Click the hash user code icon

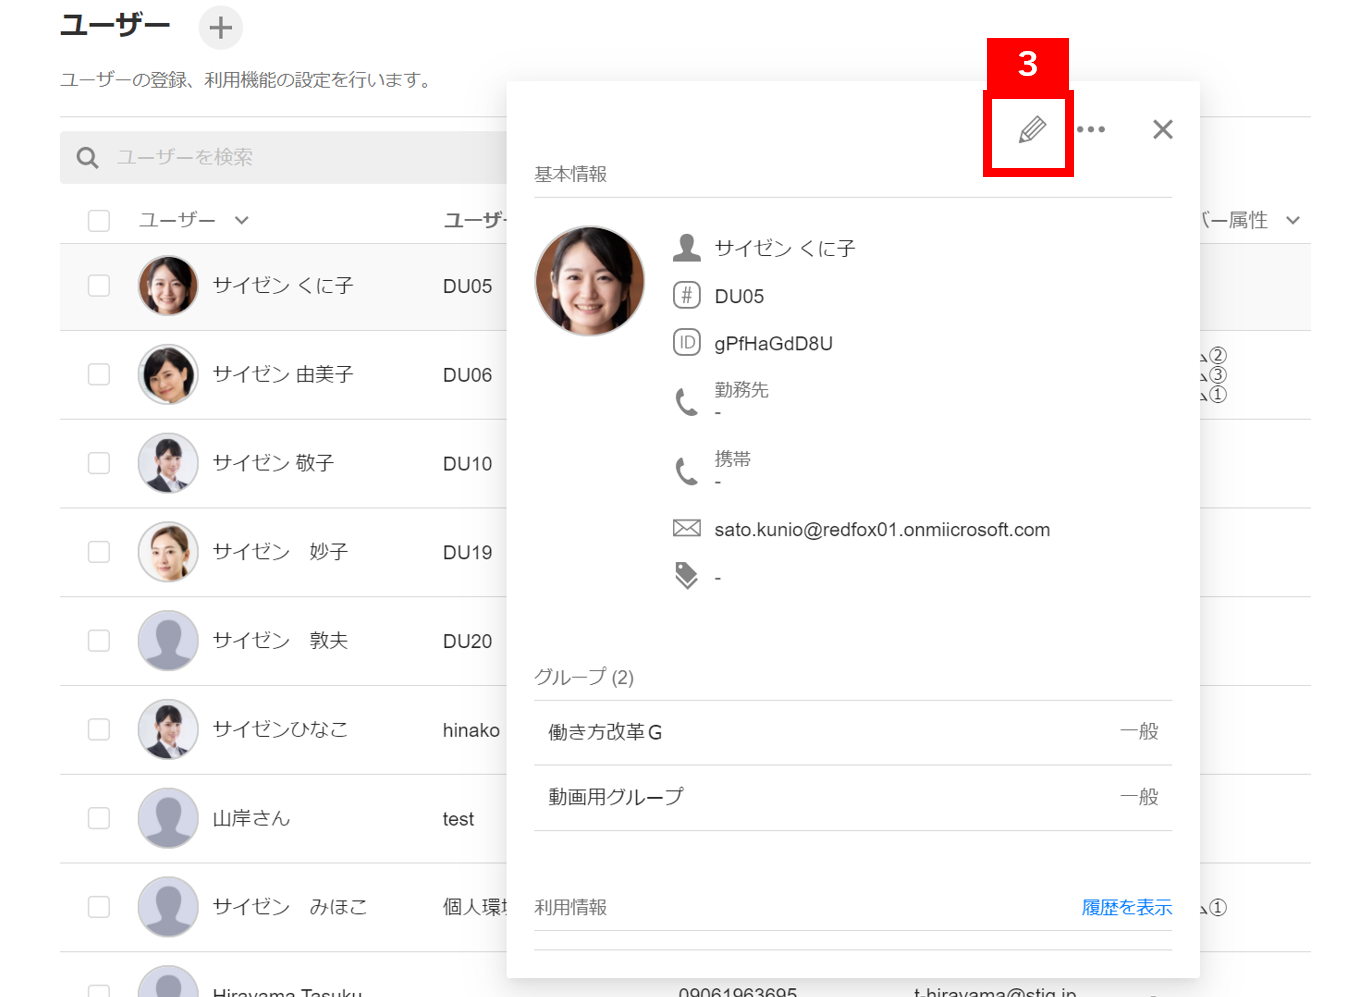point(687,295)
